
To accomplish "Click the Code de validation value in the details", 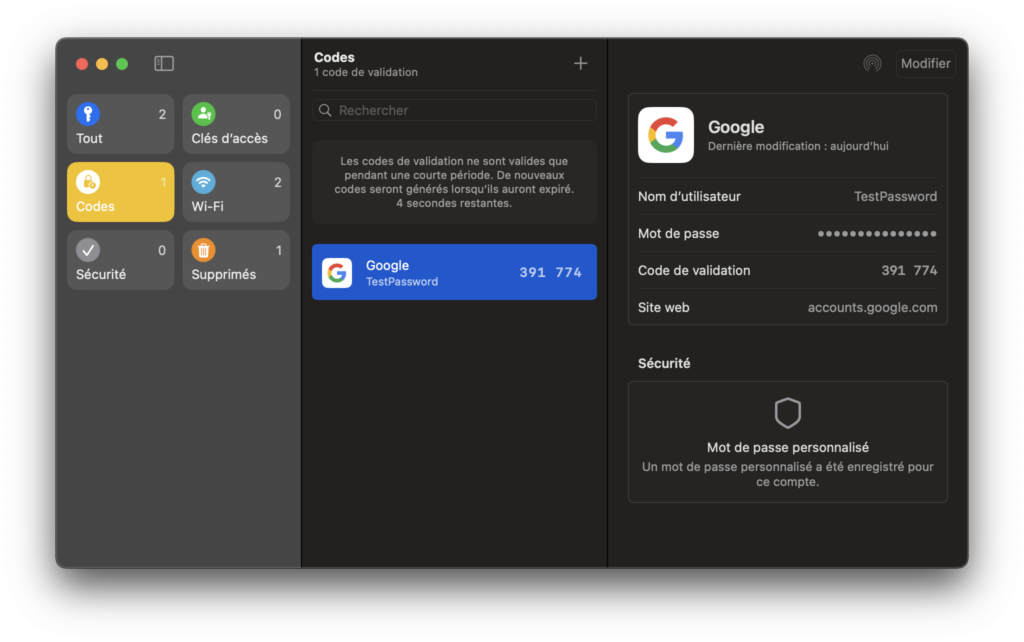I will tap(909, 270).
